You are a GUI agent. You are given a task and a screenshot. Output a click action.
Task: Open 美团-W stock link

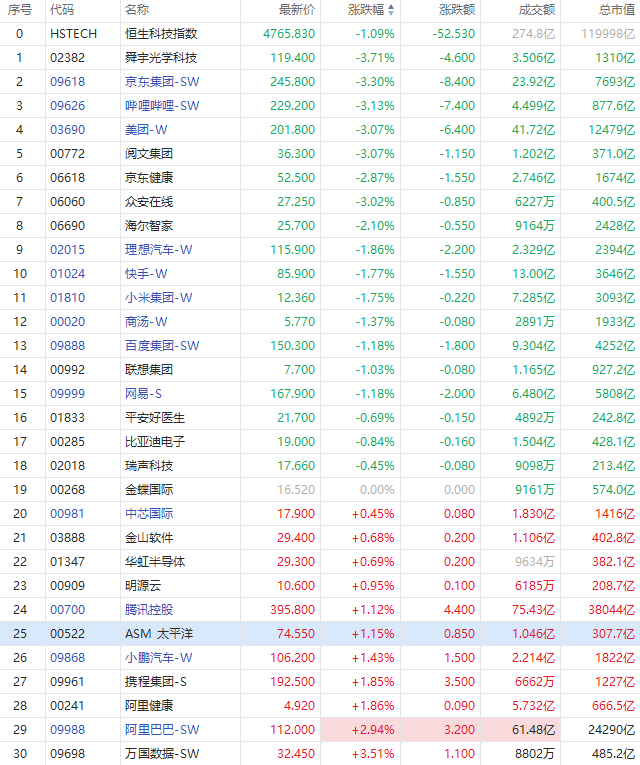tap(146, 130)
